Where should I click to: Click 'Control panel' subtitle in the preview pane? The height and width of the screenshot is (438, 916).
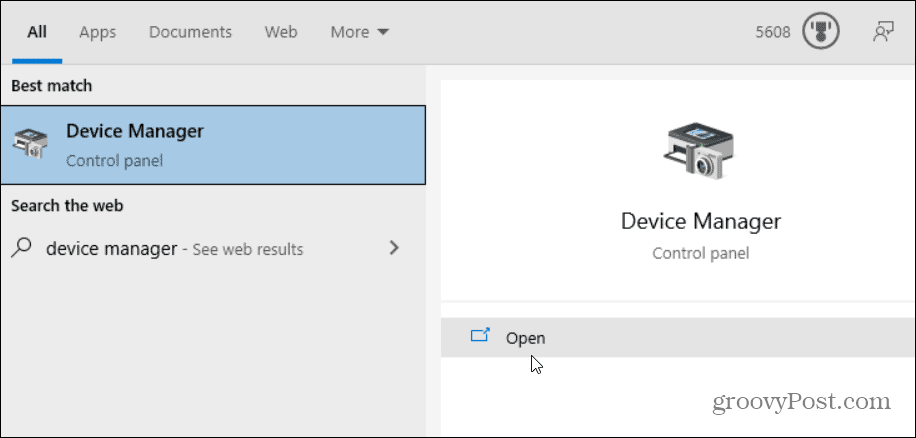(700, 253)
